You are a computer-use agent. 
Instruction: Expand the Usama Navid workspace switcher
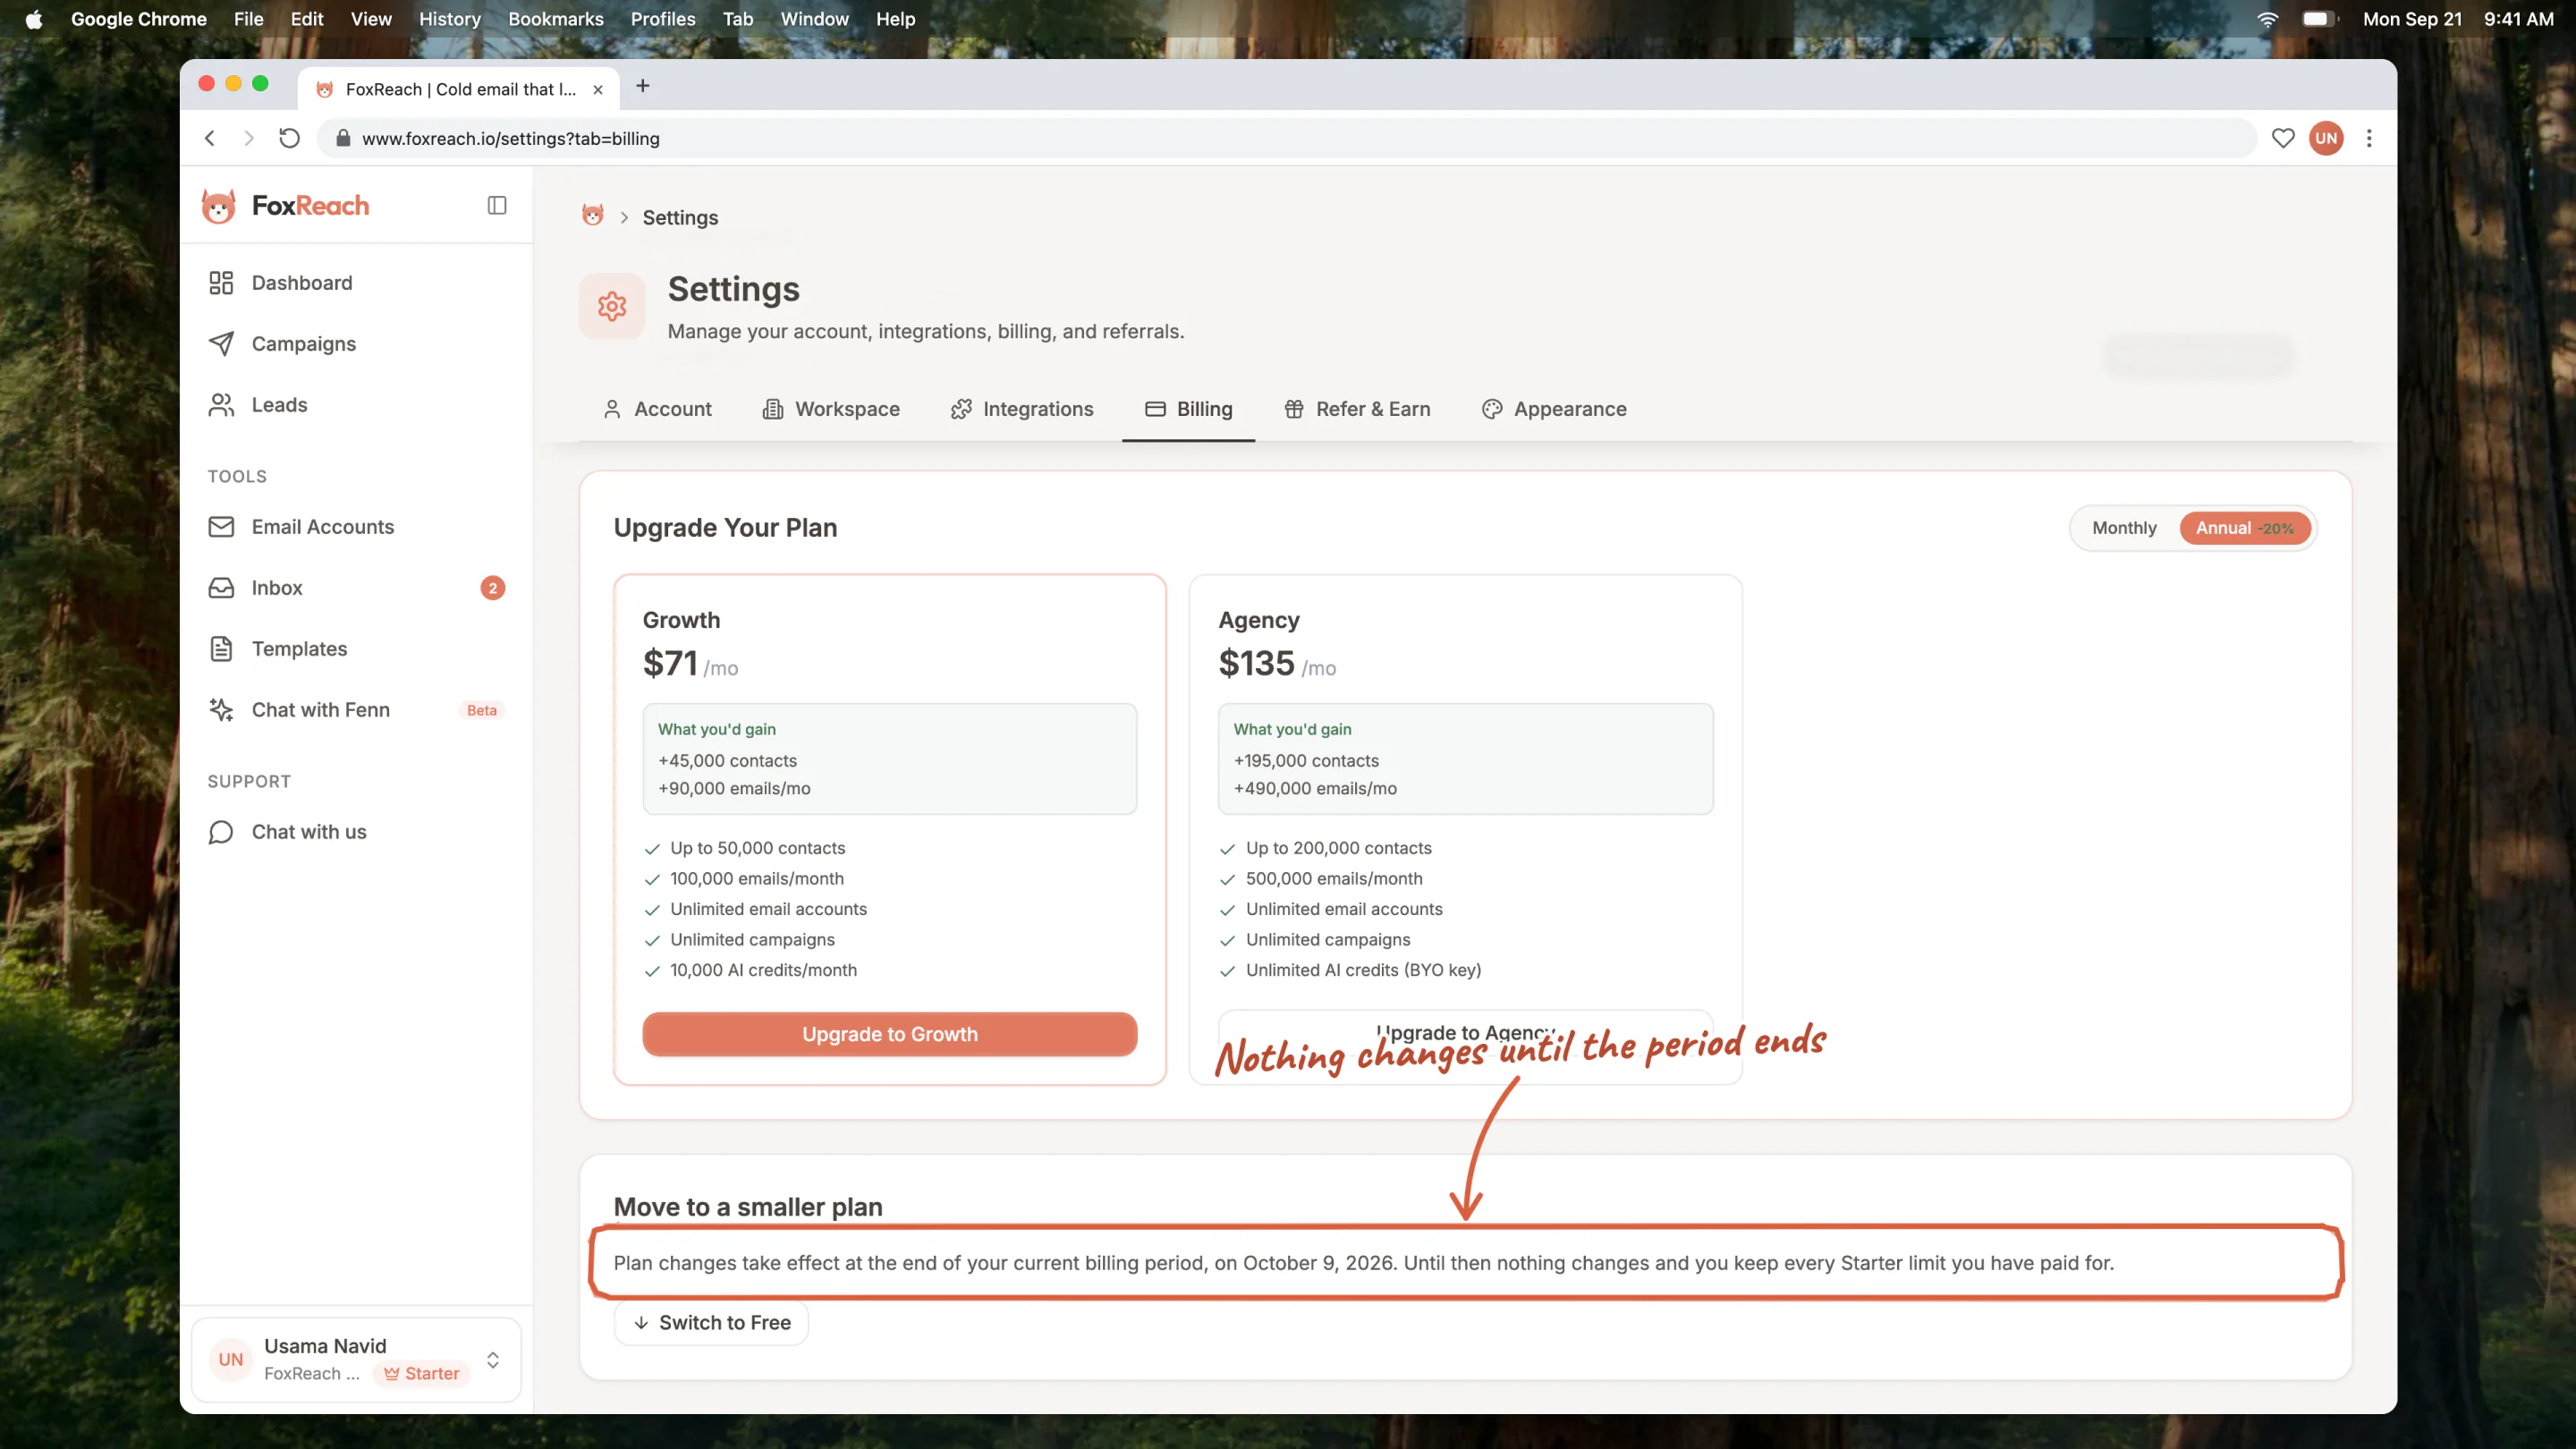point(356,1360)
